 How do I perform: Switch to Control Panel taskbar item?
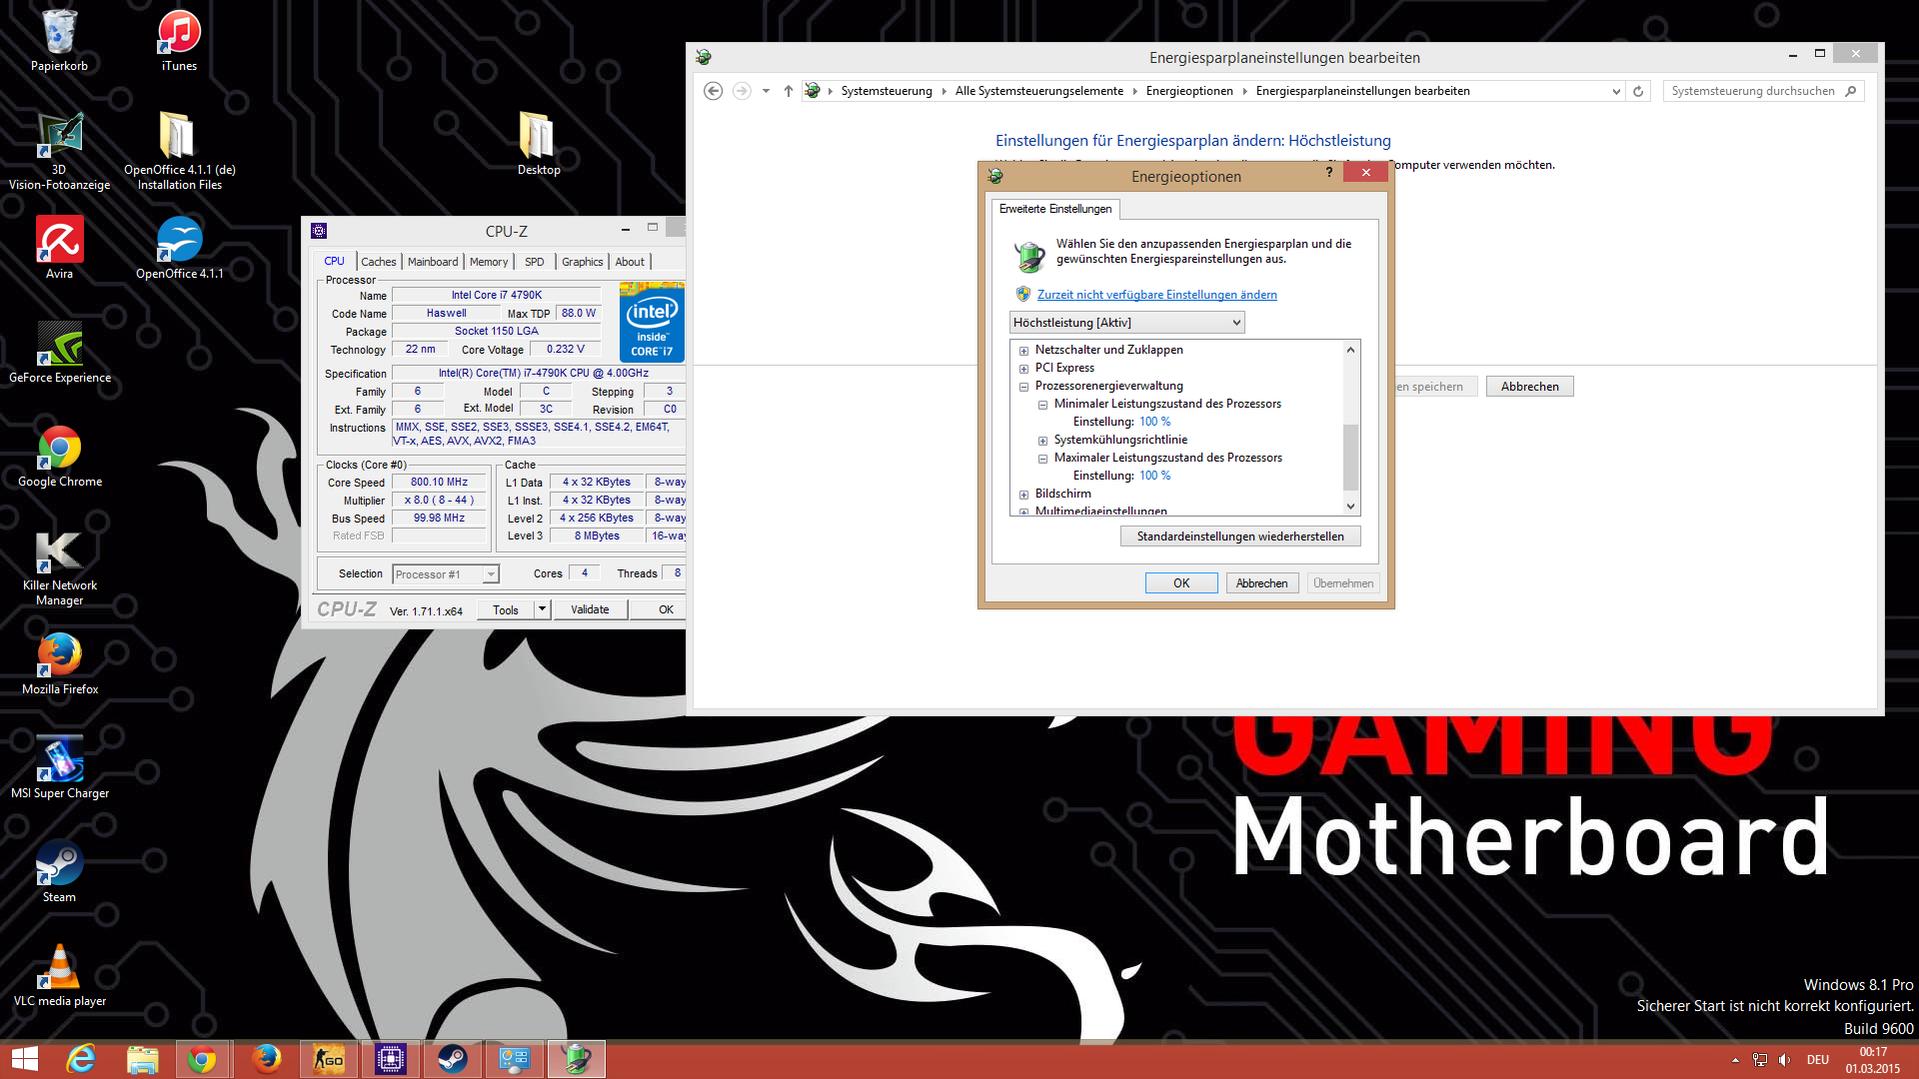click(514, 1059)
